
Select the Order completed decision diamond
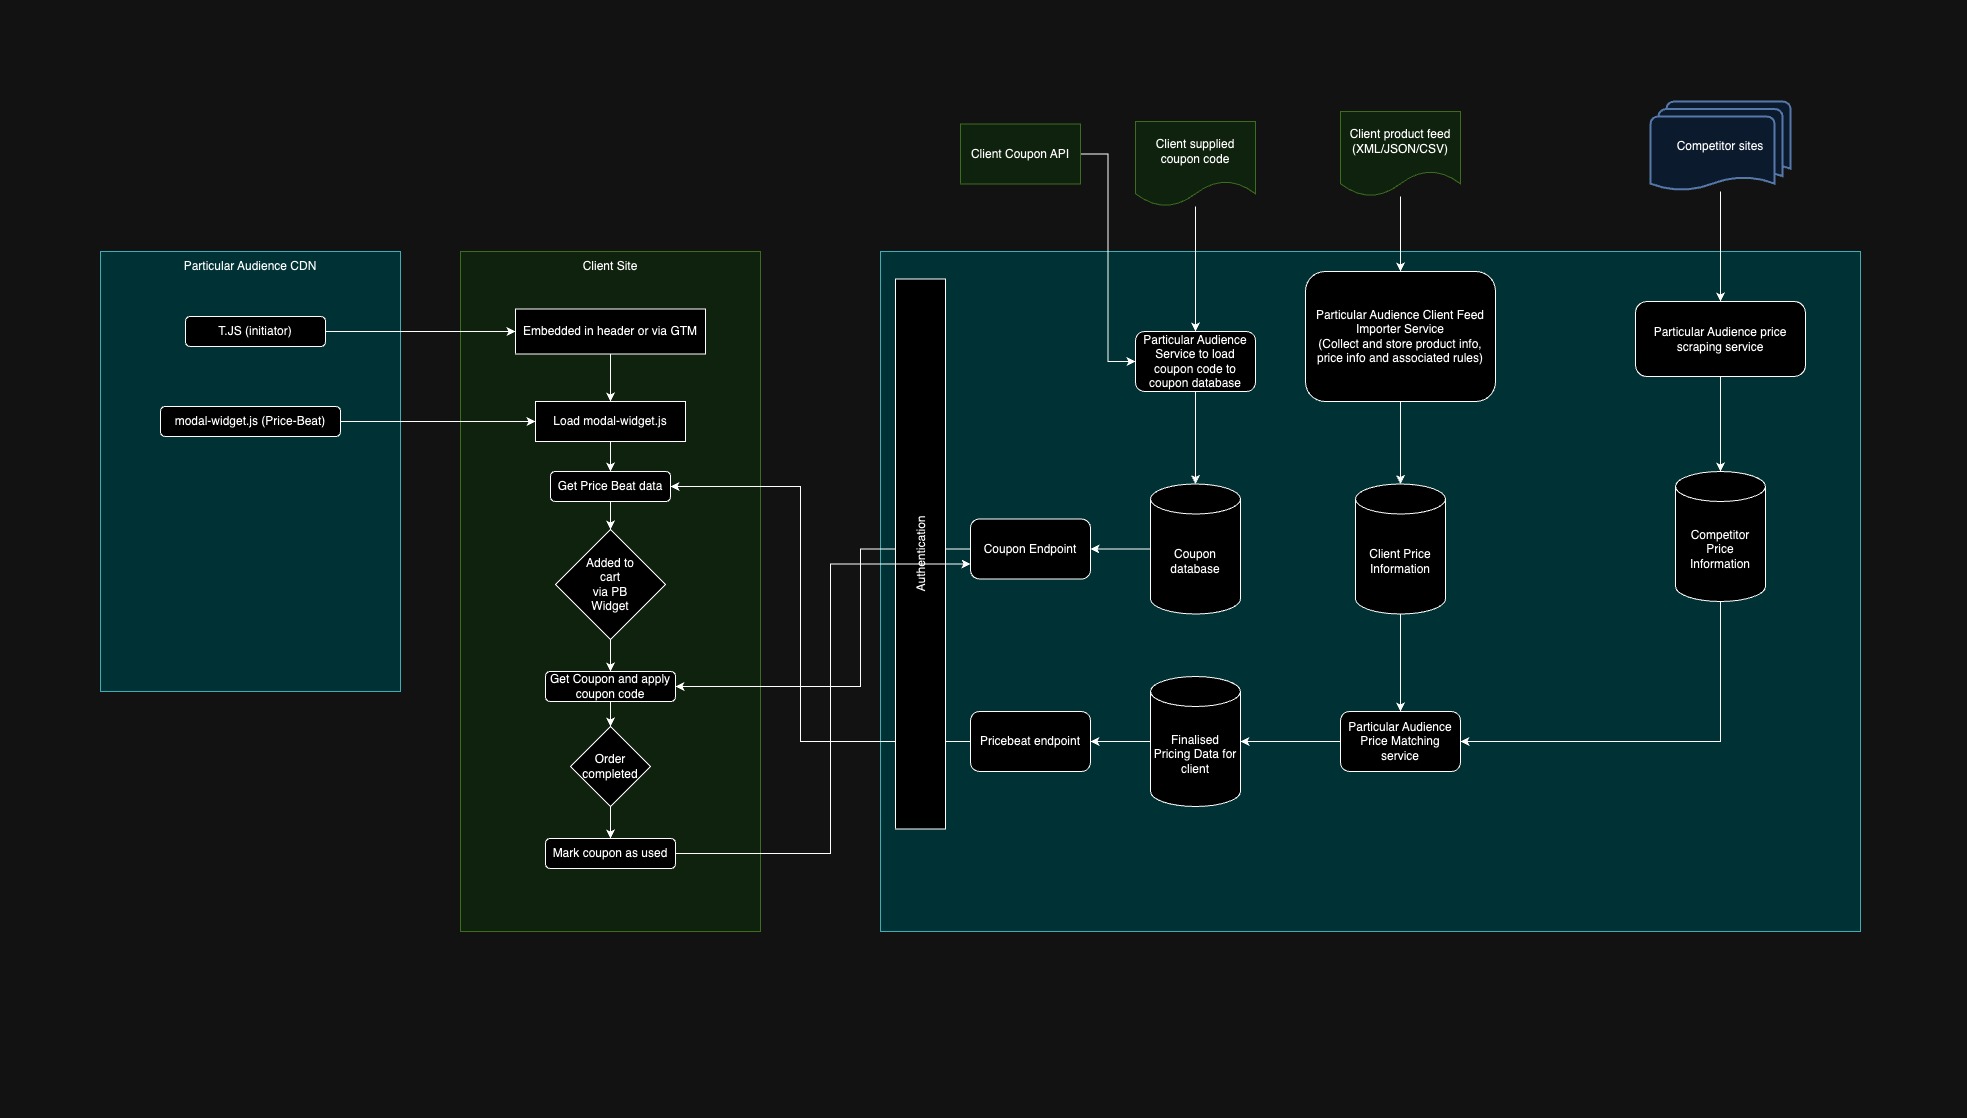point(610,766)
